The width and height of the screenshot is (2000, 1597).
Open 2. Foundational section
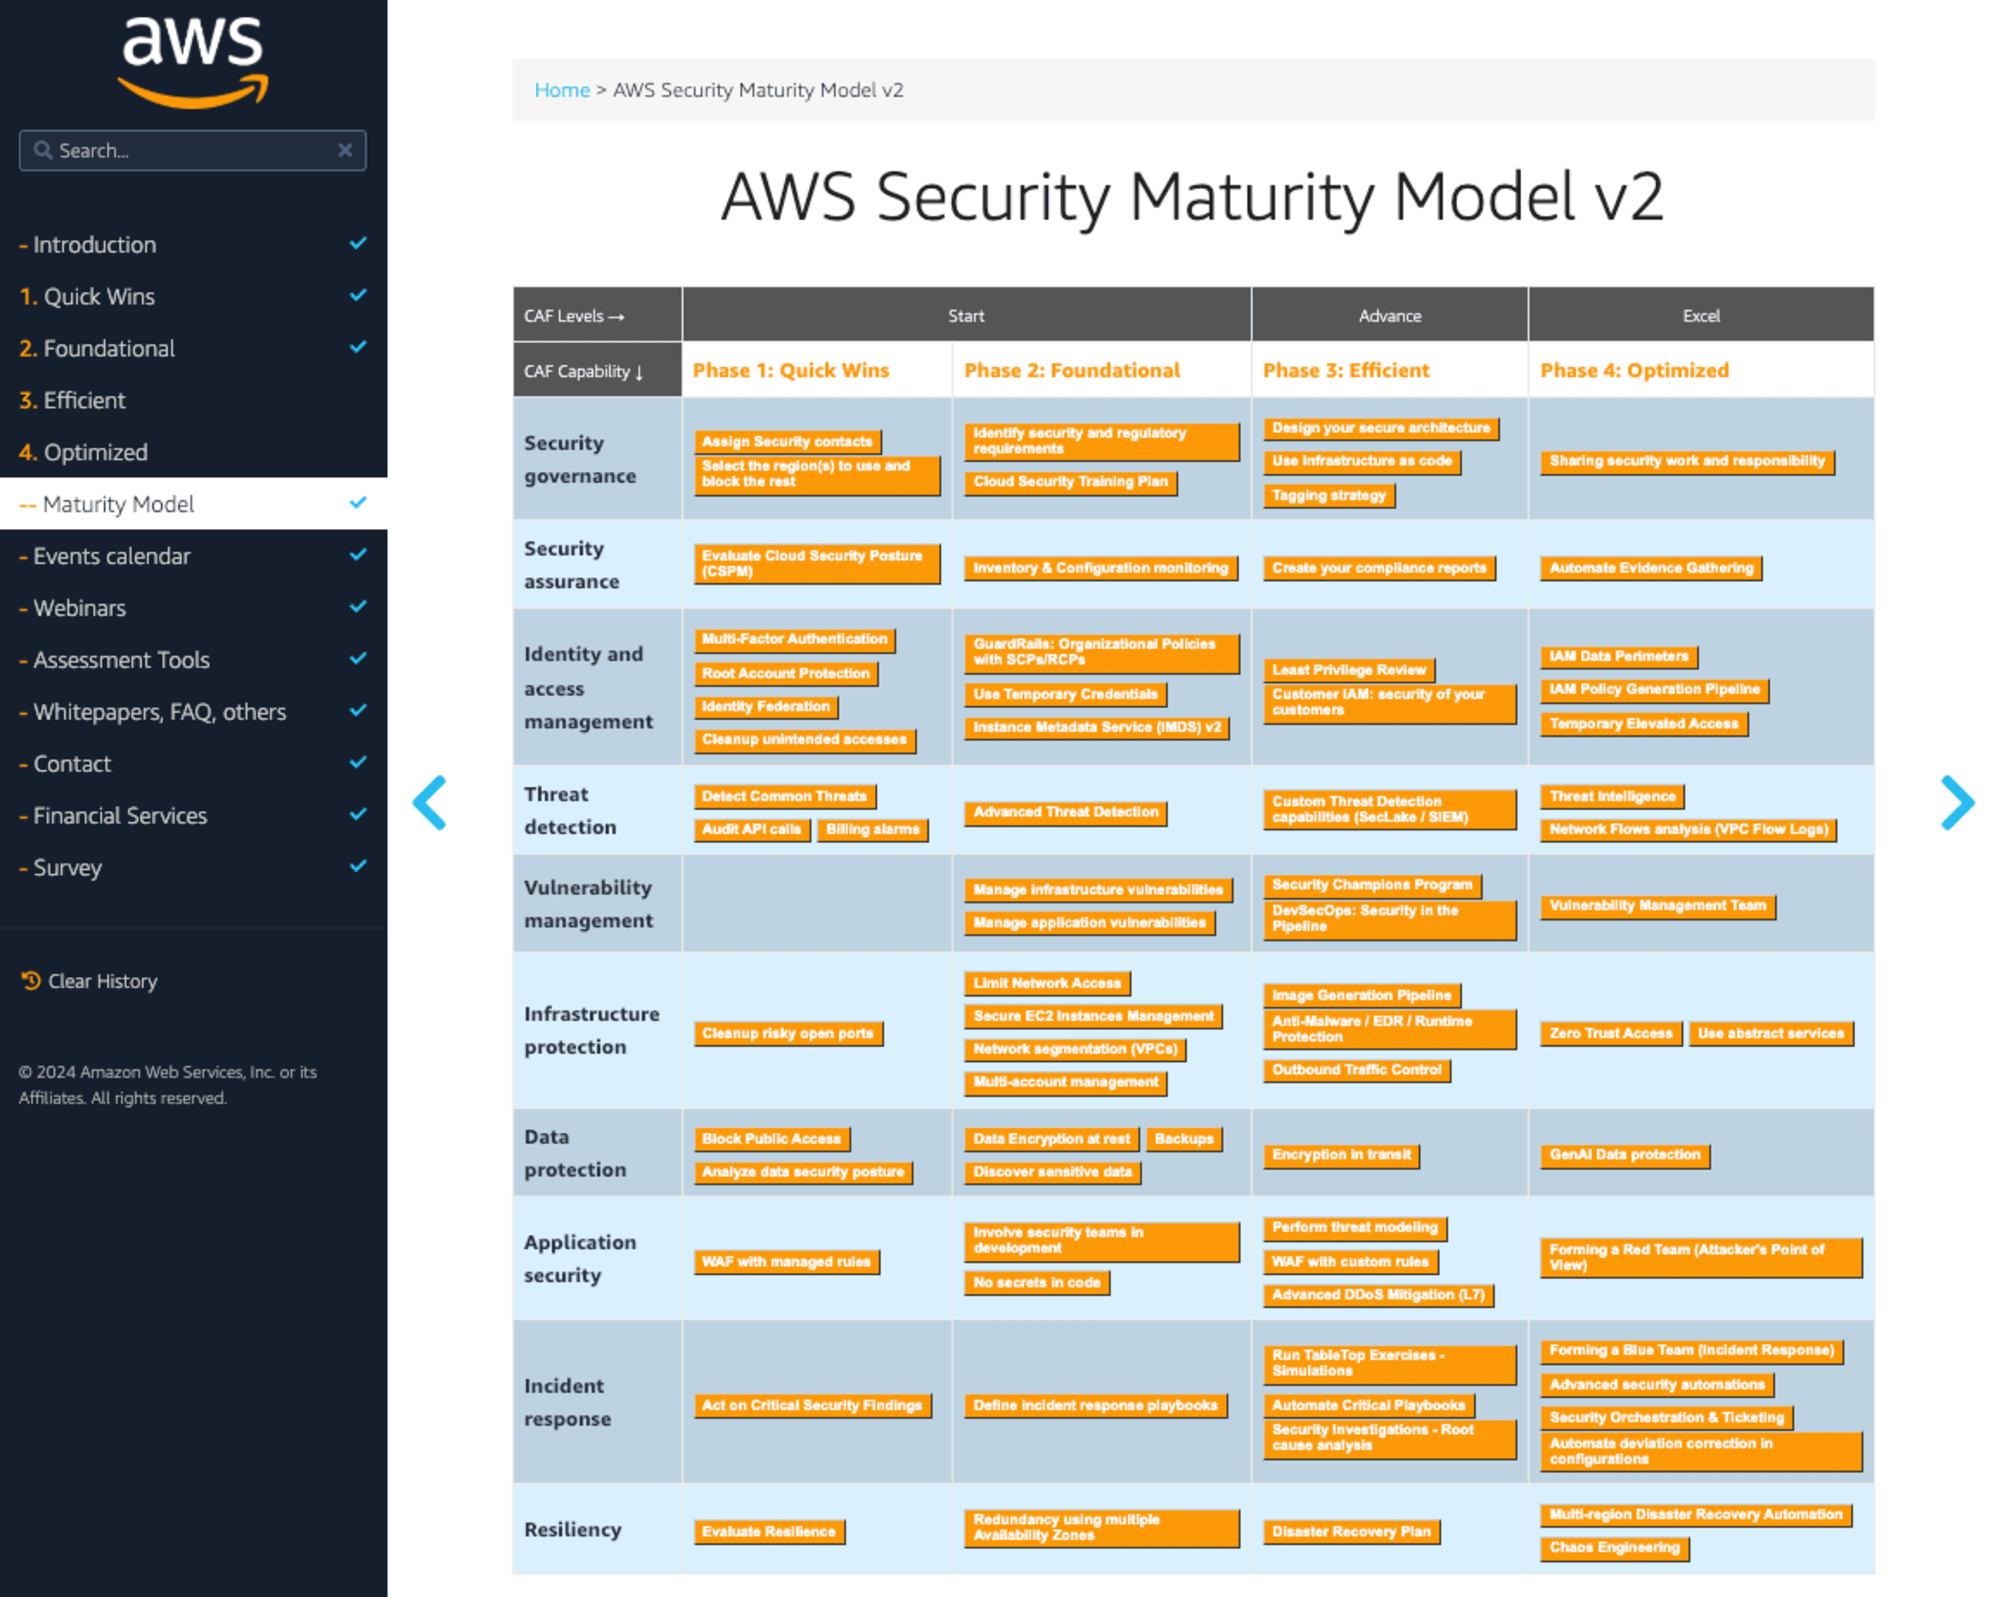[x=193, y=348]
